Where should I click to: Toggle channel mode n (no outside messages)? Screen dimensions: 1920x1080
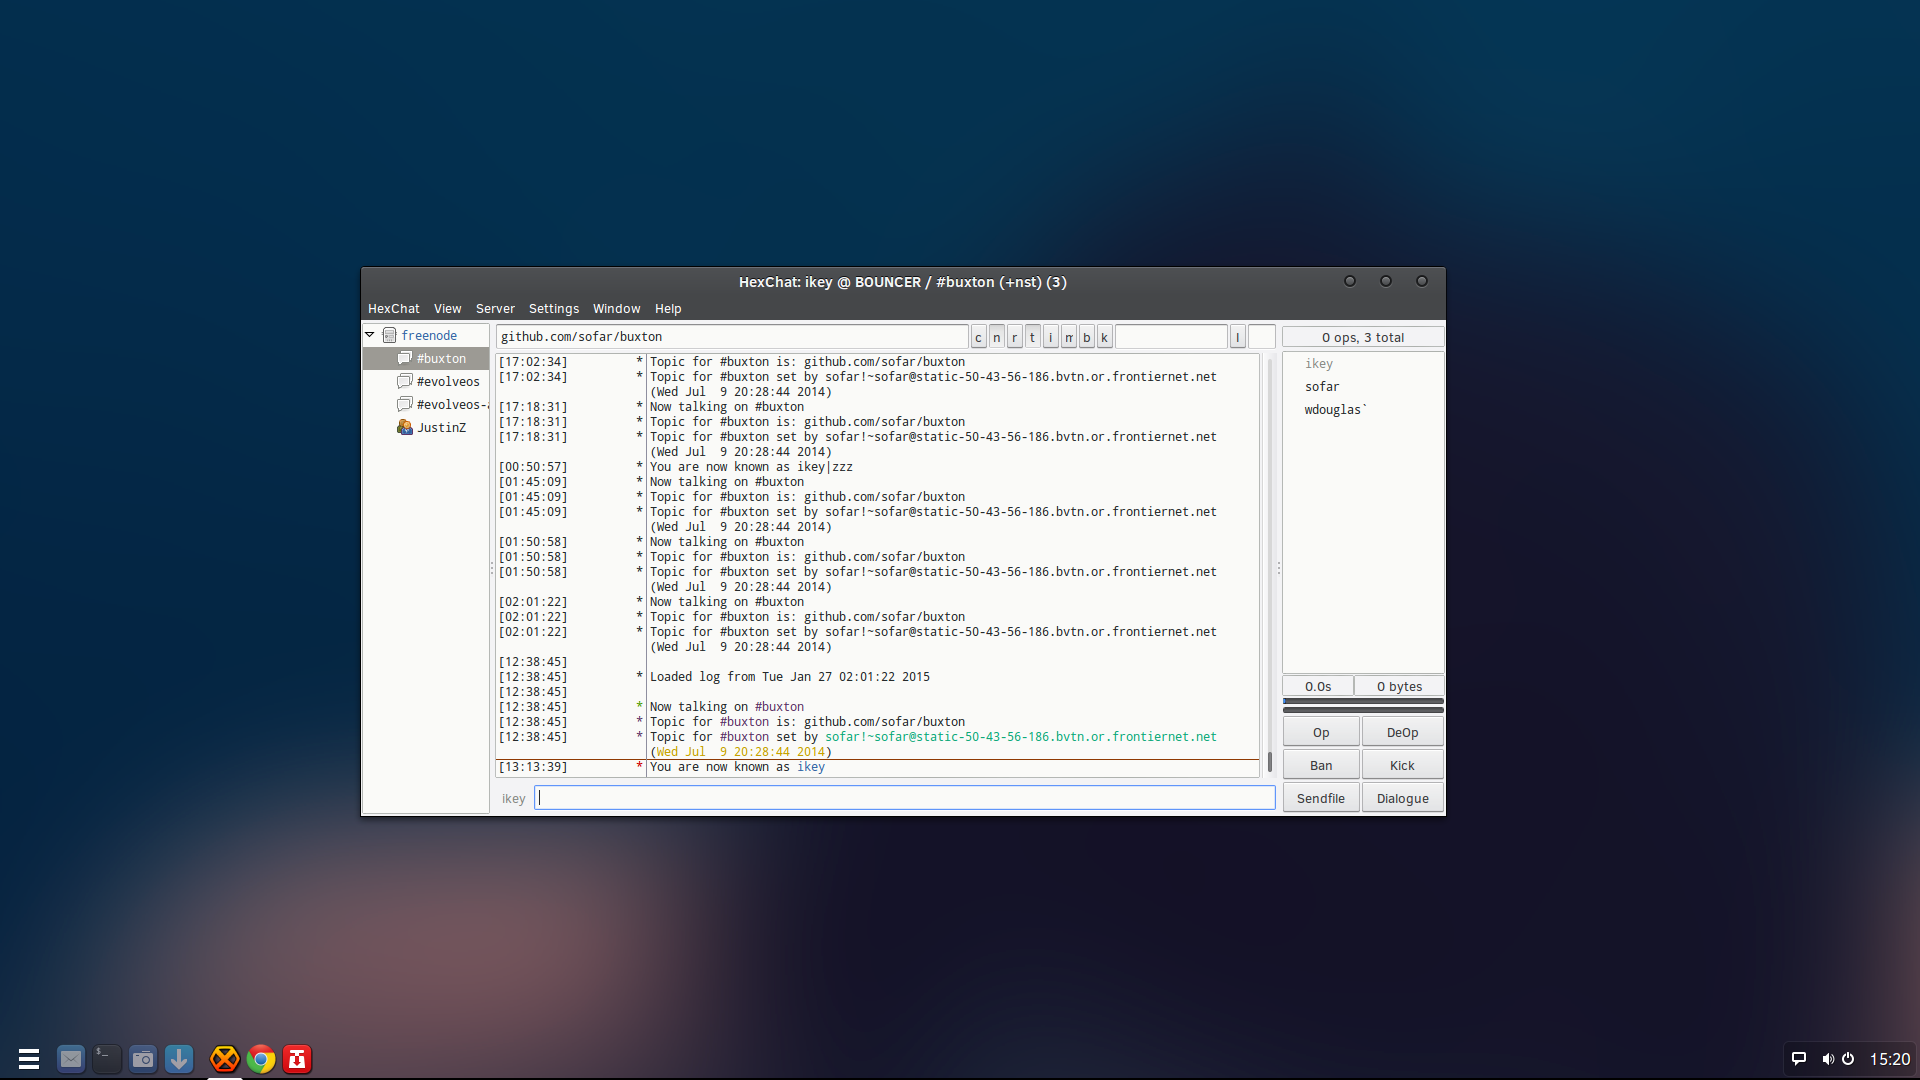(996, 337)
